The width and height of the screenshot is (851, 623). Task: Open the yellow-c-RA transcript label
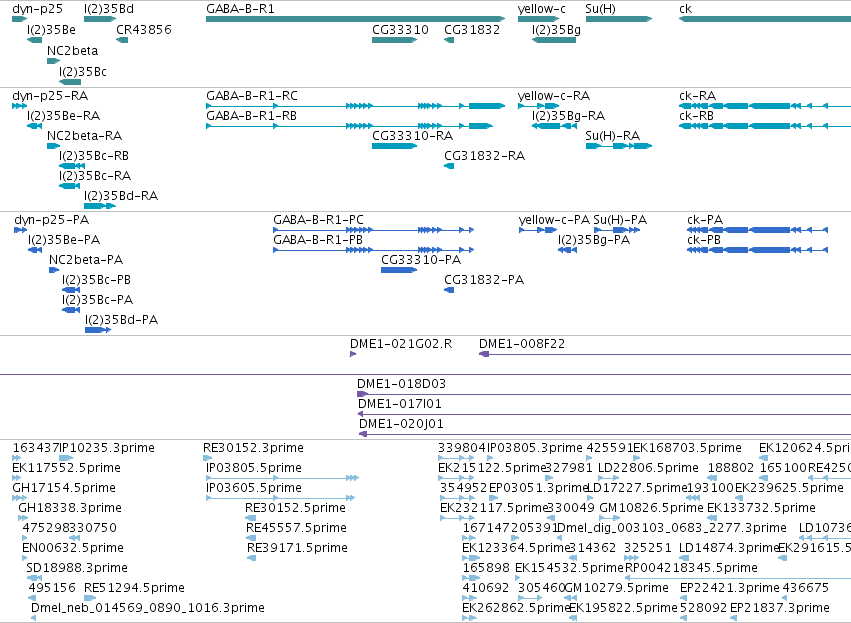pos(554,96)
